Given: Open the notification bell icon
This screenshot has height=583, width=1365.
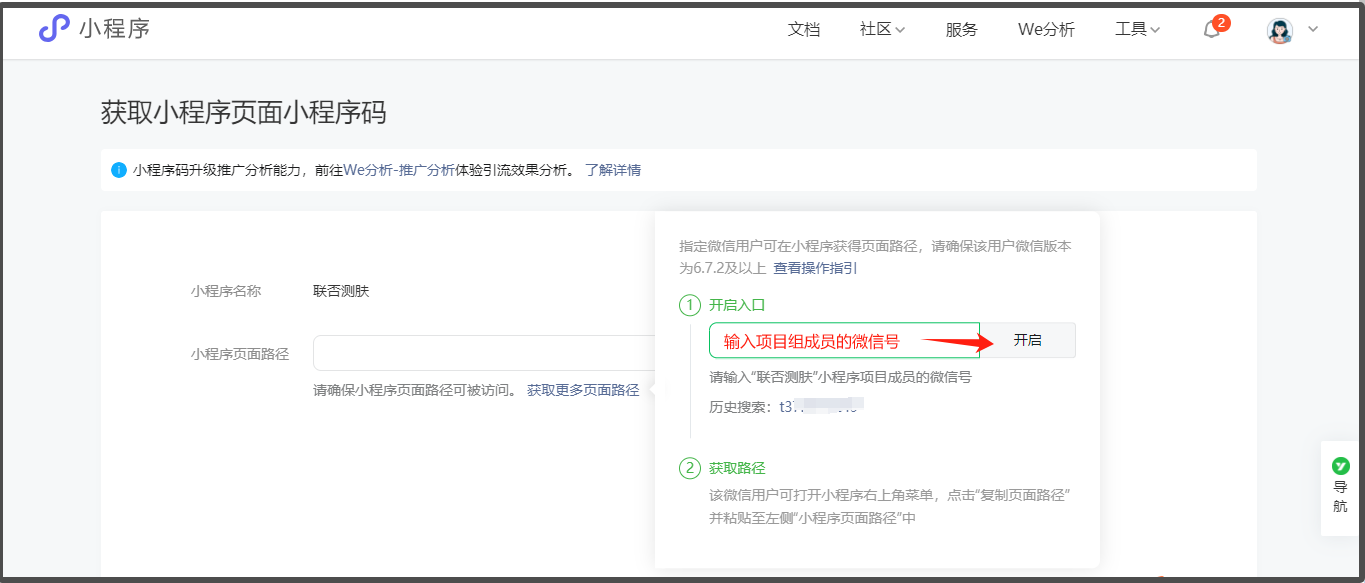Looking at the screenshot, I should click(1212, 29).
